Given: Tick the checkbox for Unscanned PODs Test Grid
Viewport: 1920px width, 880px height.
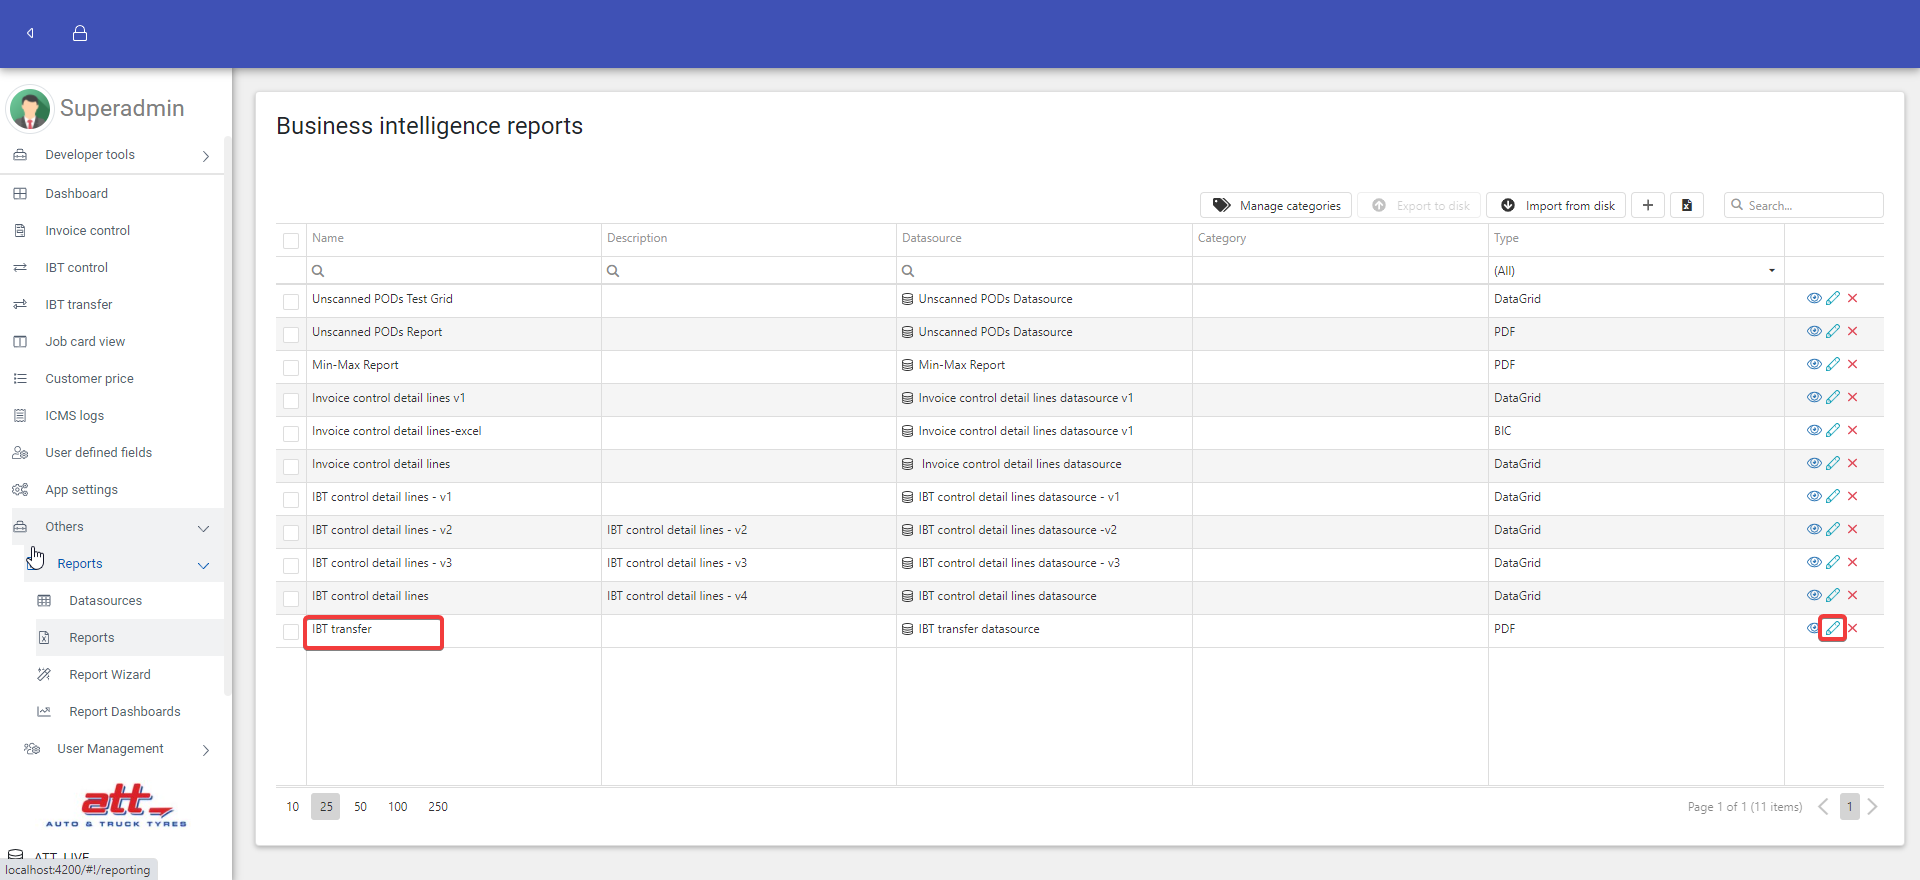Looking at the screenshot, I should click(291, 301).
